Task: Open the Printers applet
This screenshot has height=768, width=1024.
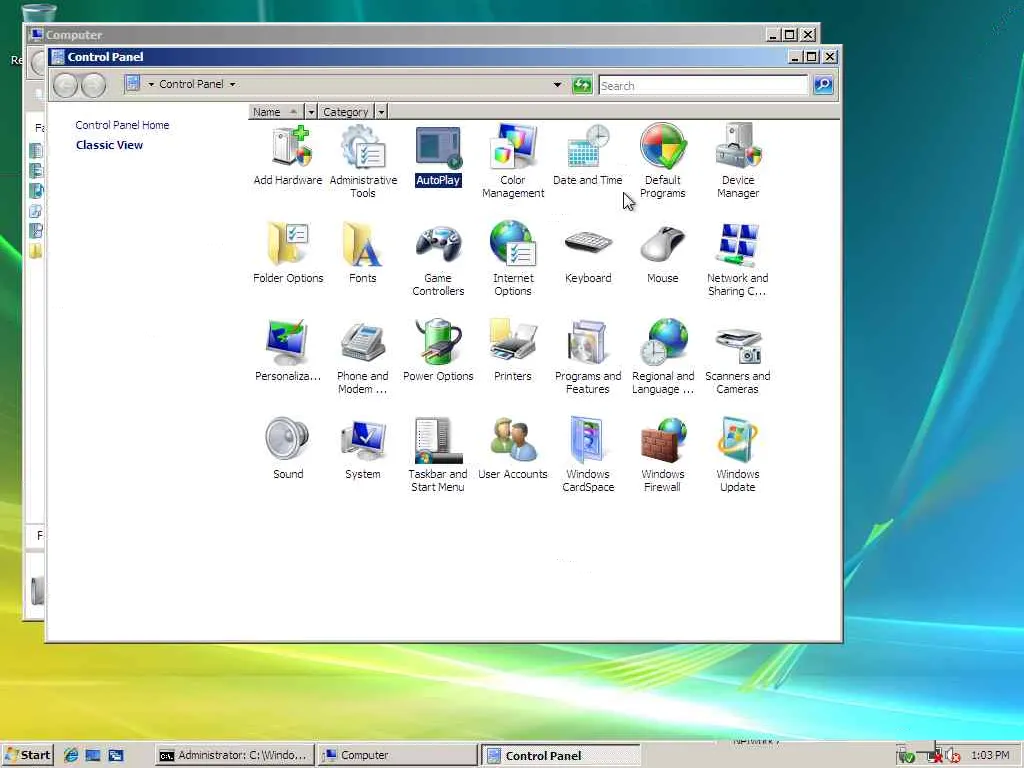Action: [x=513, y=351]
